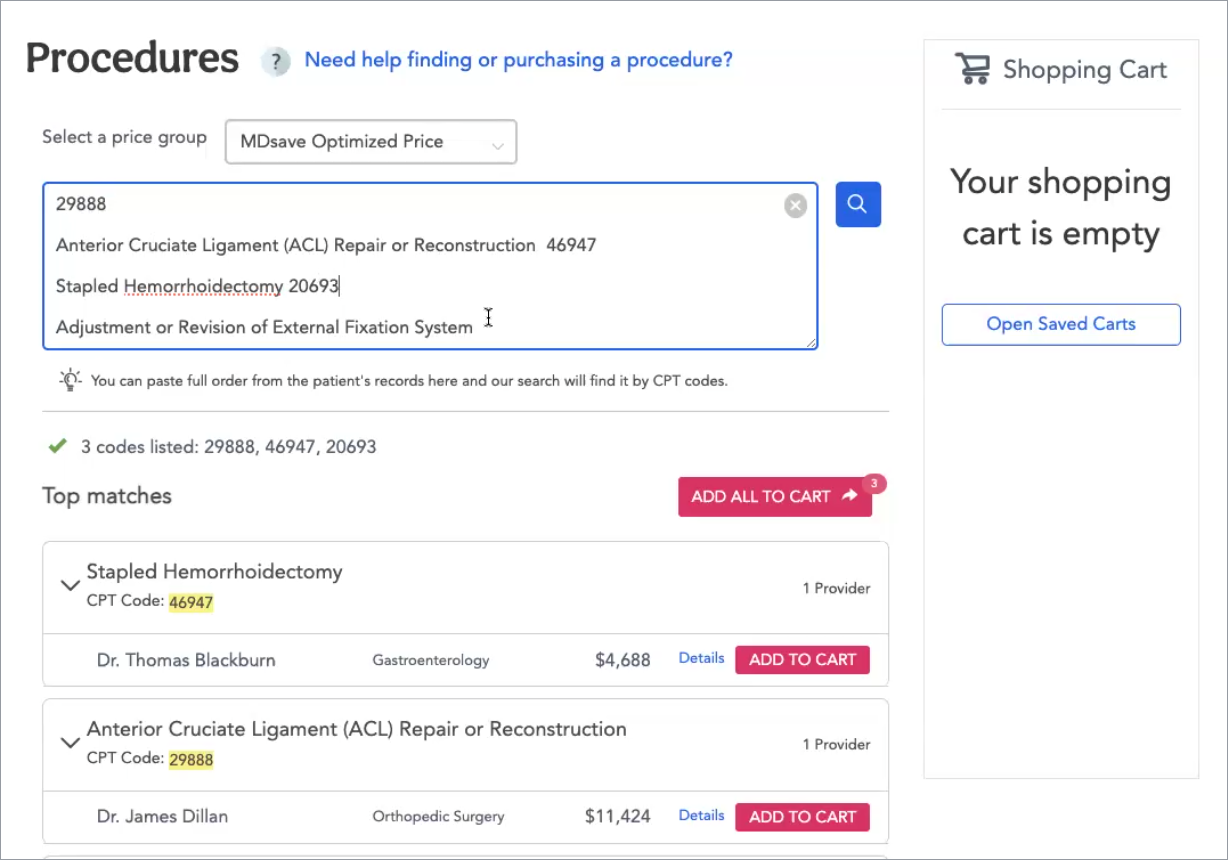Click the highlighted CPT code 46947
This screenshot has width=1228, height=860.
191,602
